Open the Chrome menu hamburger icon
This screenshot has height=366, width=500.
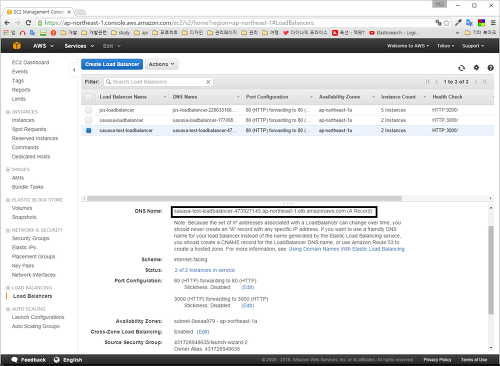(493, 23)
